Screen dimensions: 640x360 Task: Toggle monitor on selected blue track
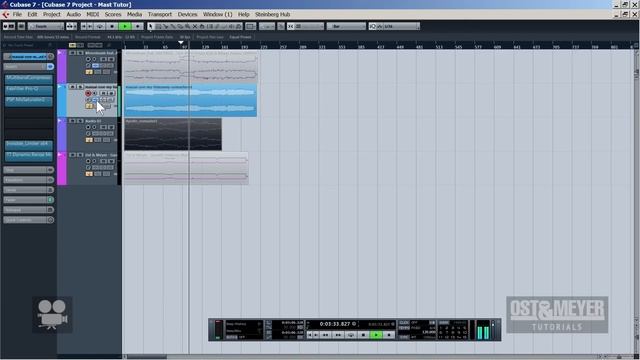[95, 93]
